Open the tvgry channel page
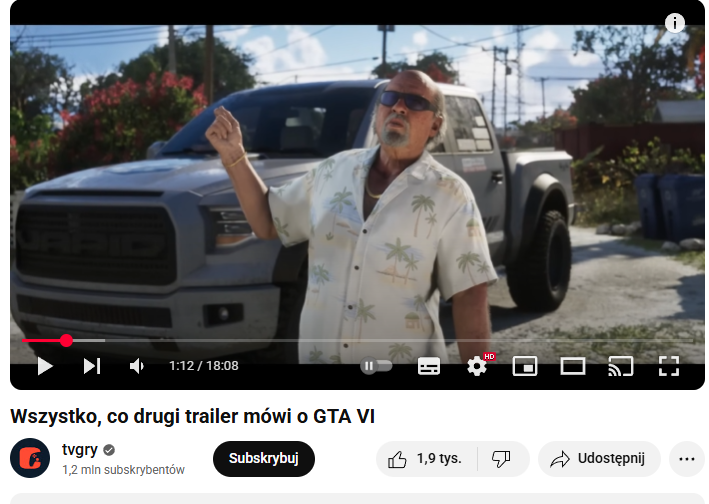709x504 pixels. pos(80,450)
